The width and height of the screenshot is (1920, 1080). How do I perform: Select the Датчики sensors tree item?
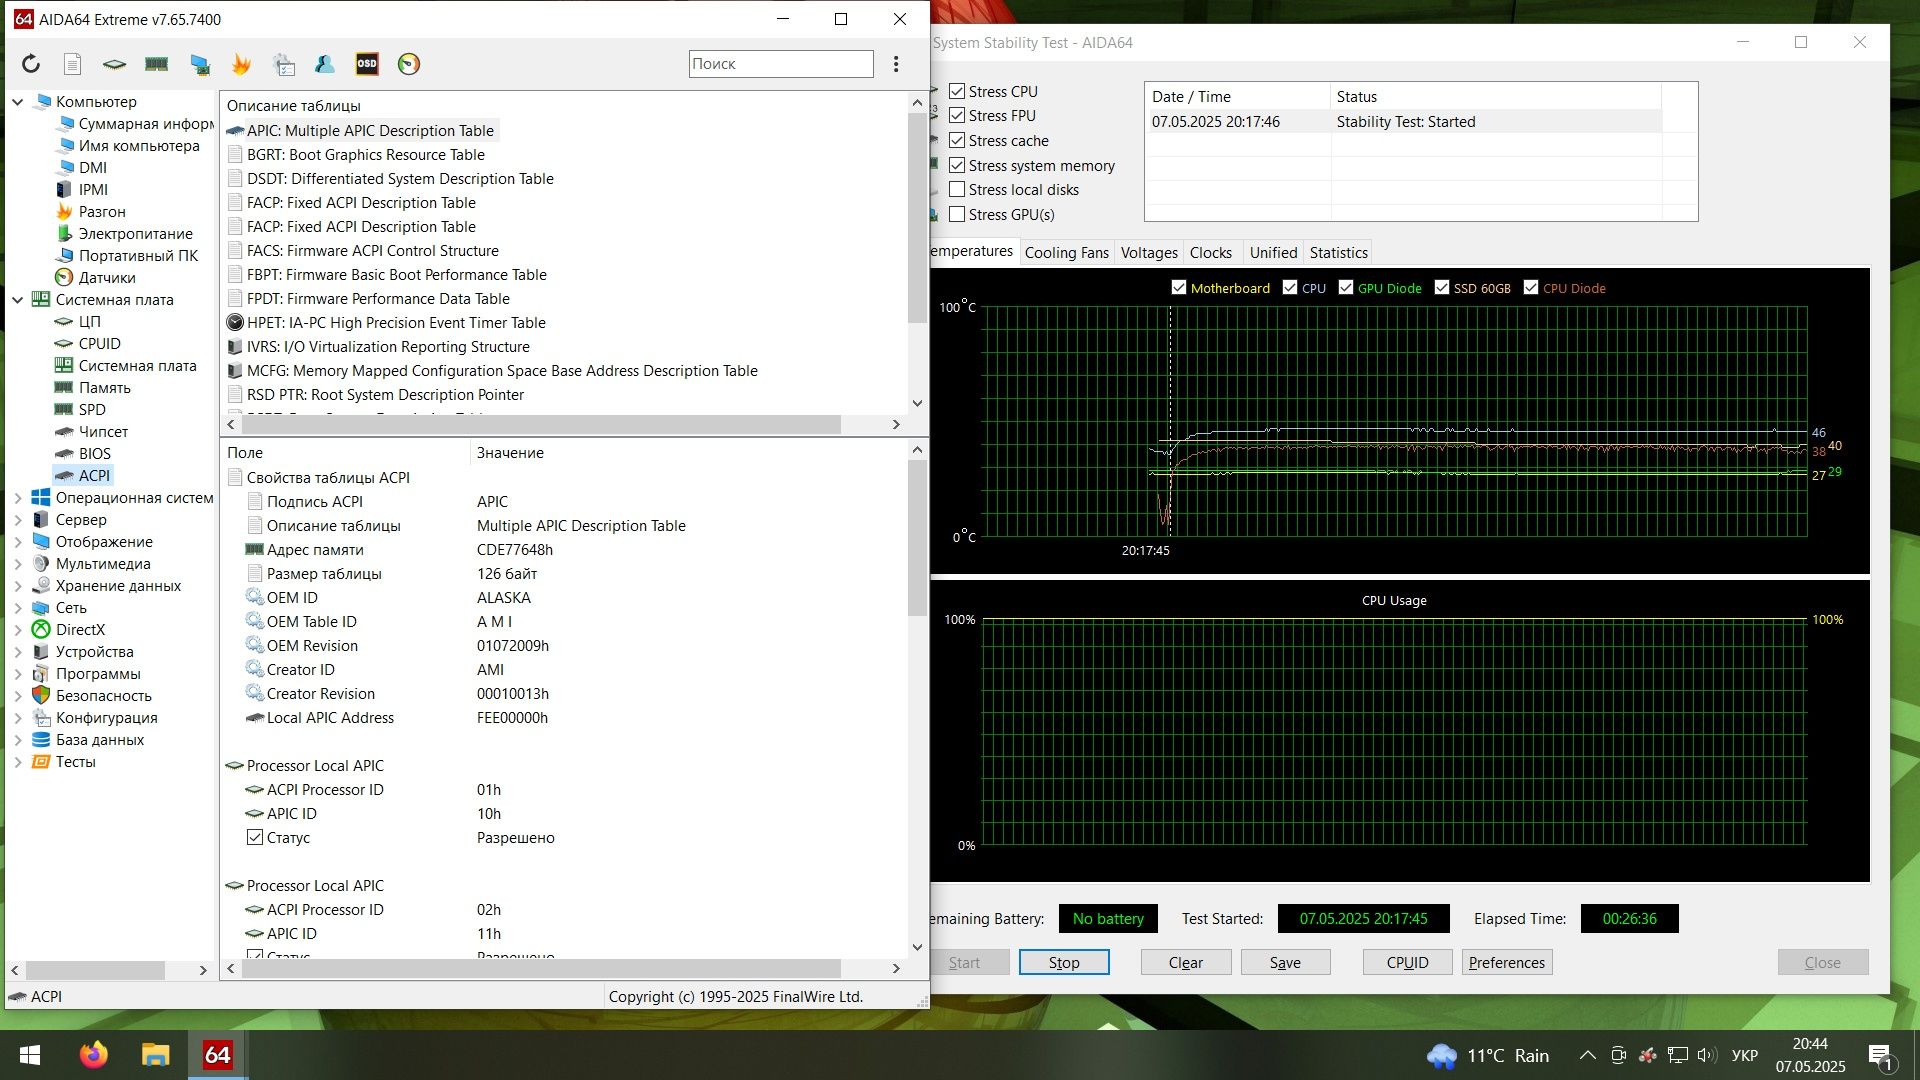point(107,277)
